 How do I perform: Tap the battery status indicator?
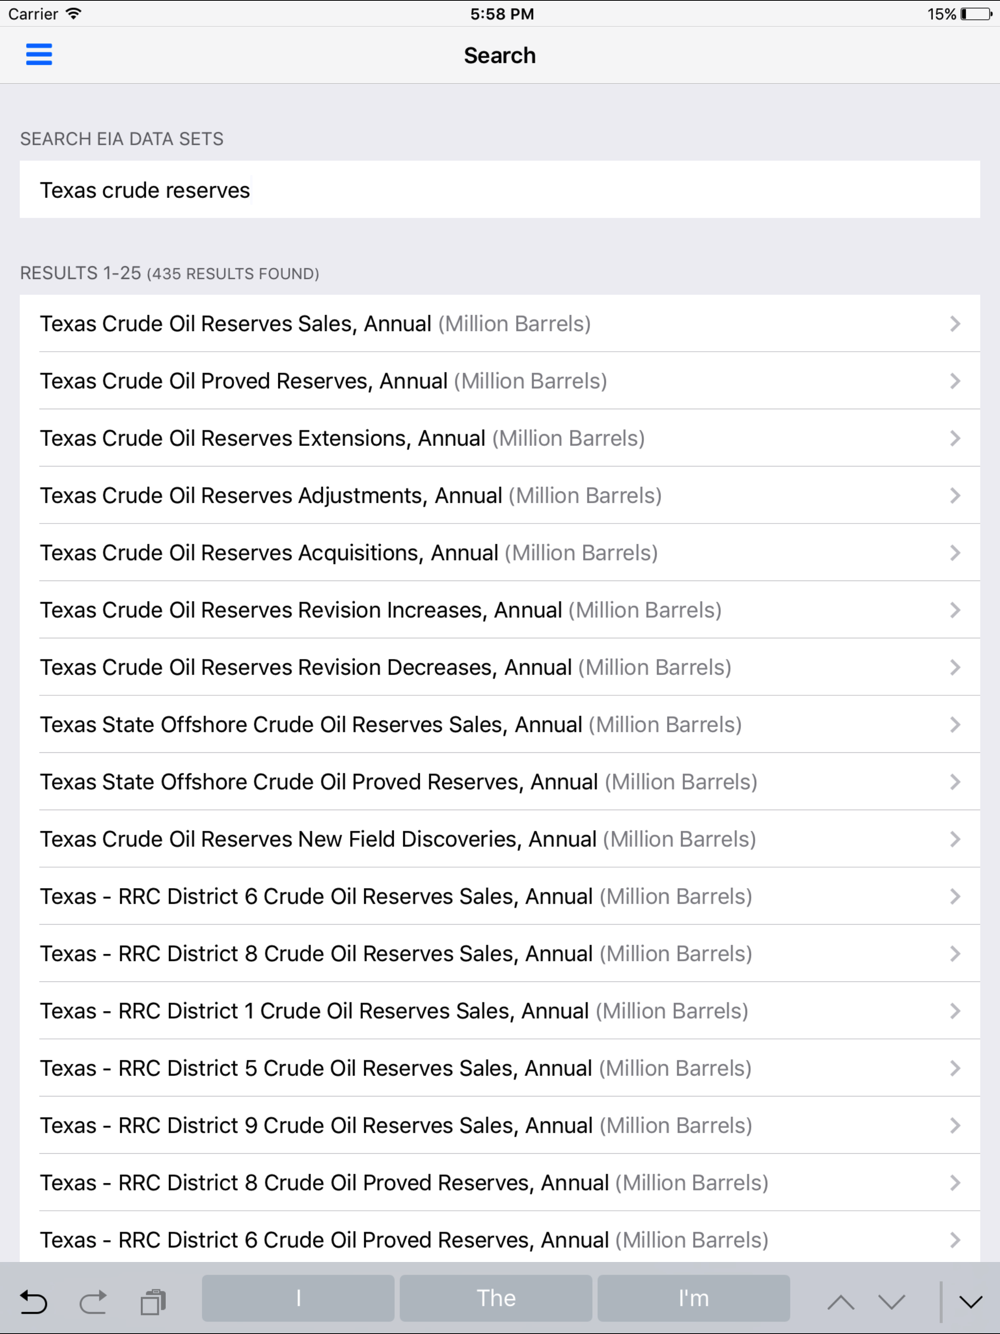975,14
